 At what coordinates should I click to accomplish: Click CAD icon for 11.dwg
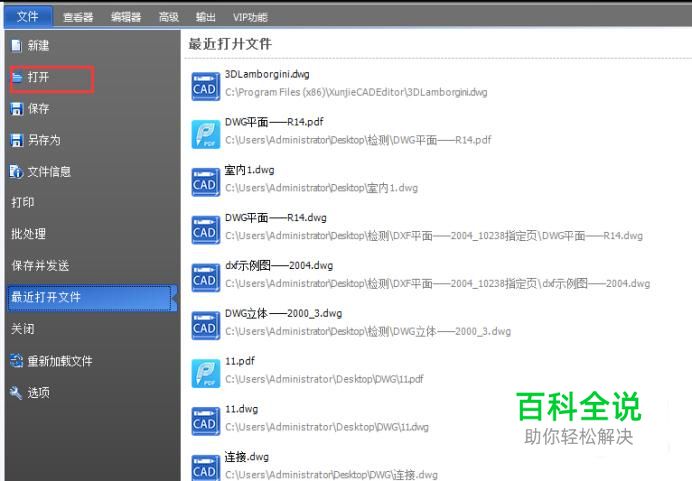coord(205,421)
